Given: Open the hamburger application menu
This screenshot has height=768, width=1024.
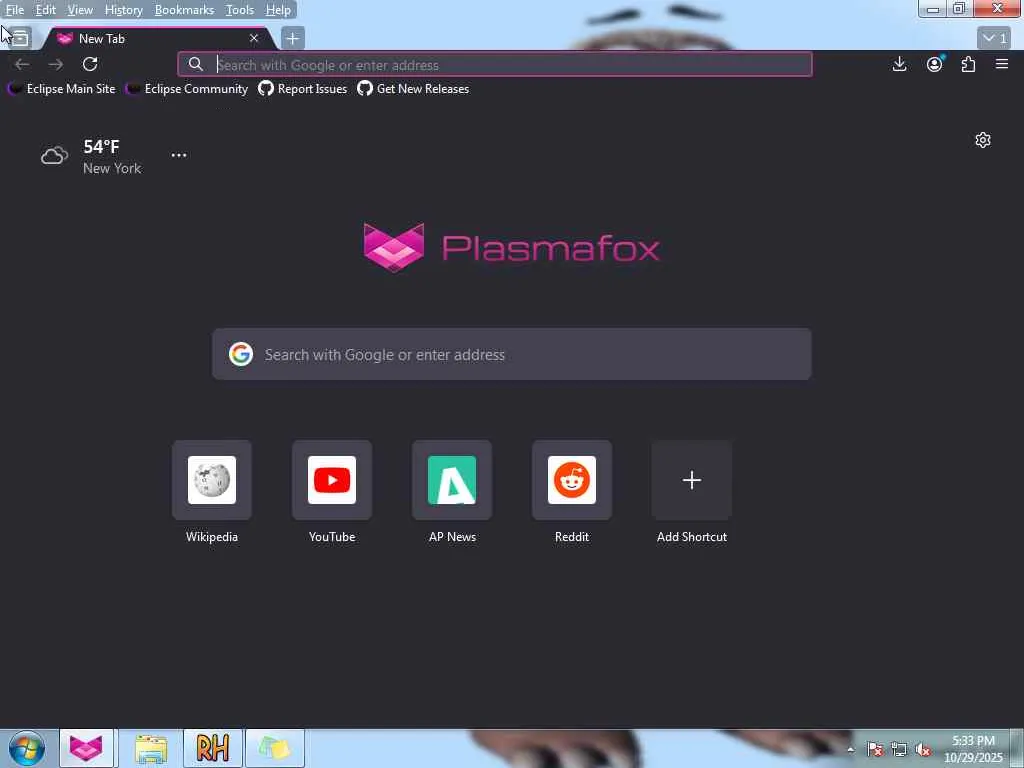Looking at the screenshot, I should click(x=1002, y=64).
